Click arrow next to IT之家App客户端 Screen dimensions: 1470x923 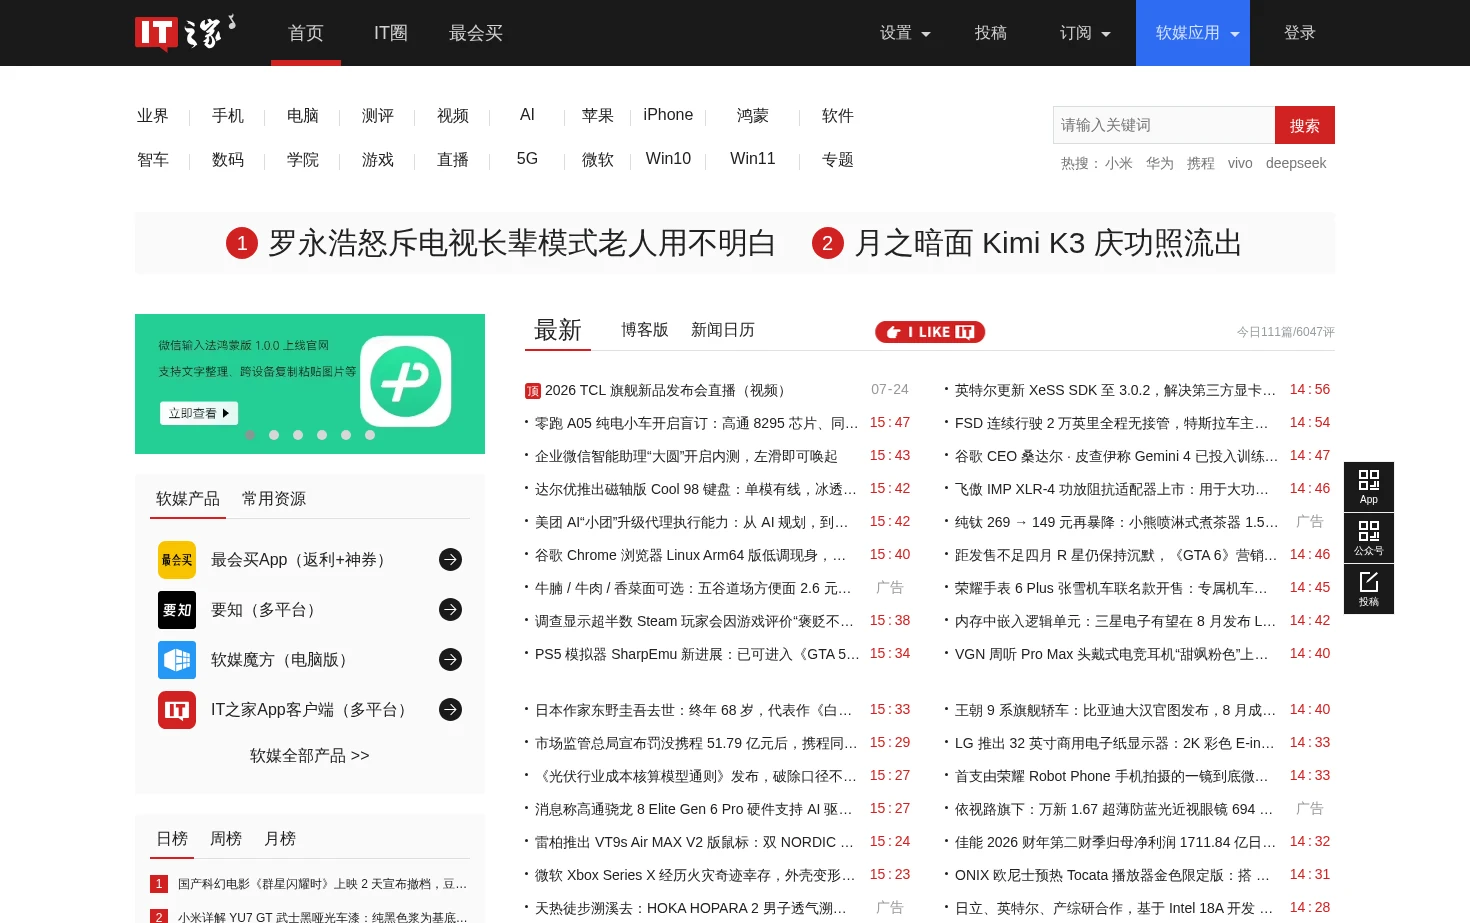[451, 710]
